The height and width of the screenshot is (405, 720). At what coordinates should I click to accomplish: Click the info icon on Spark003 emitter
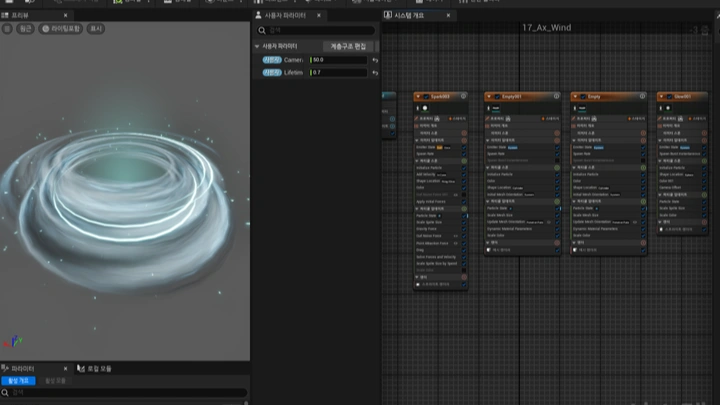tap(464, 96)
